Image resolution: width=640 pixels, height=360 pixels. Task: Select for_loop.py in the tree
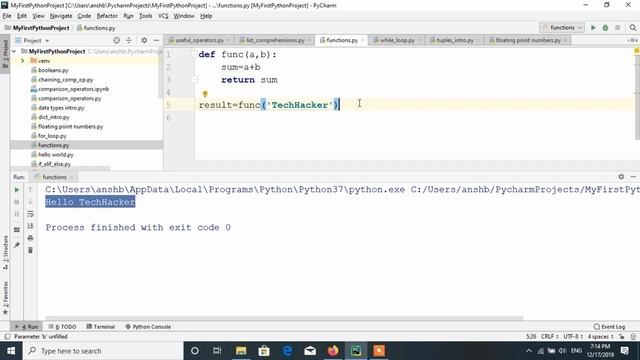[x=52, y=136]
